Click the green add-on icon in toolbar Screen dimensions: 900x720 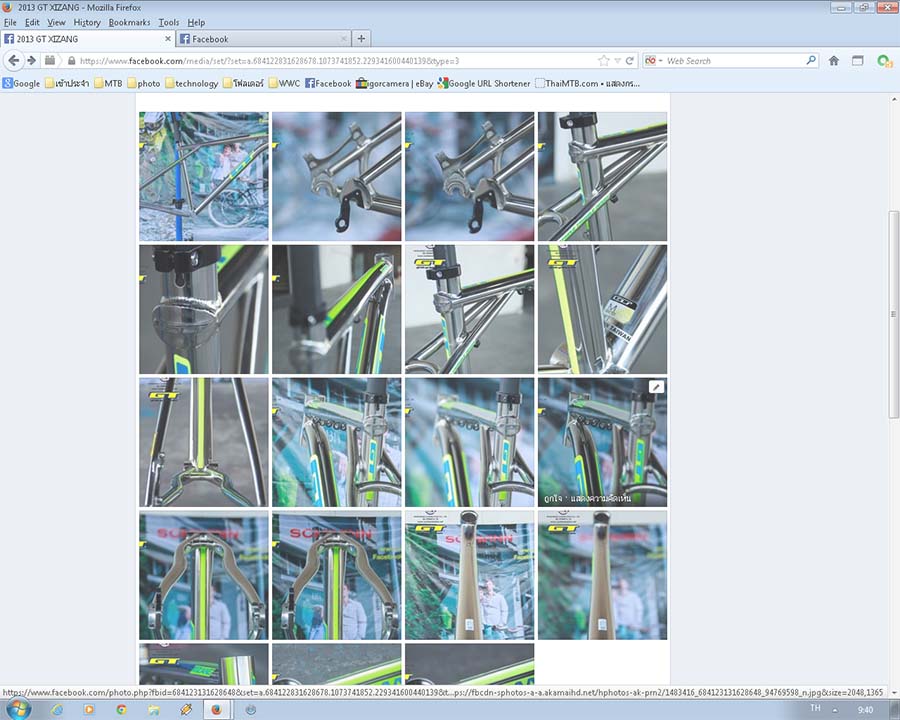[884, 60]
